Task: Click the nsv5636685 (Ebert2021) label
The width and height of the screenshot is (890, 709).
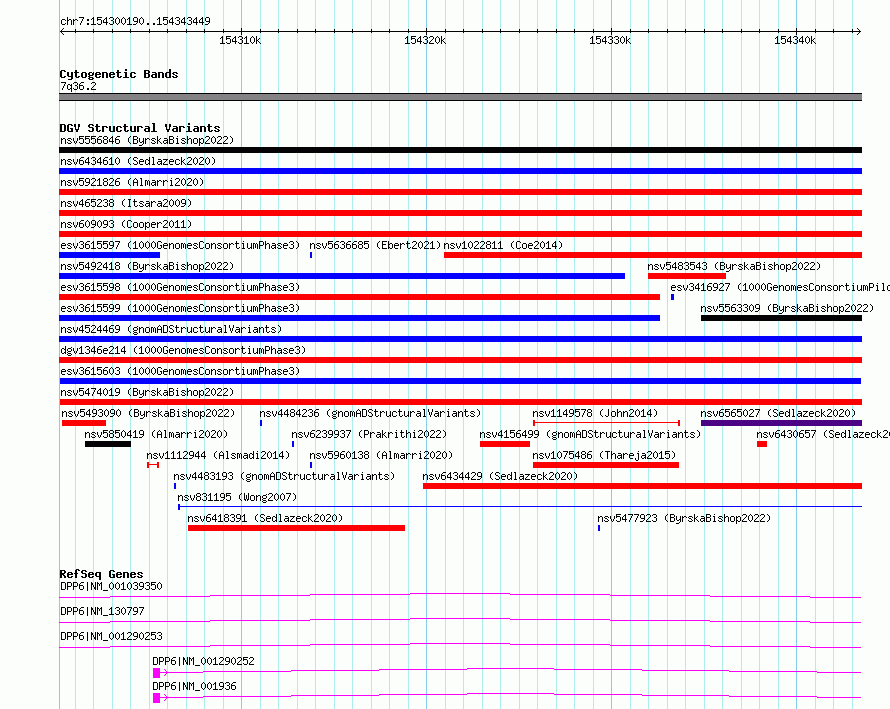Action: pyautogui.click(x=375, y=245)
